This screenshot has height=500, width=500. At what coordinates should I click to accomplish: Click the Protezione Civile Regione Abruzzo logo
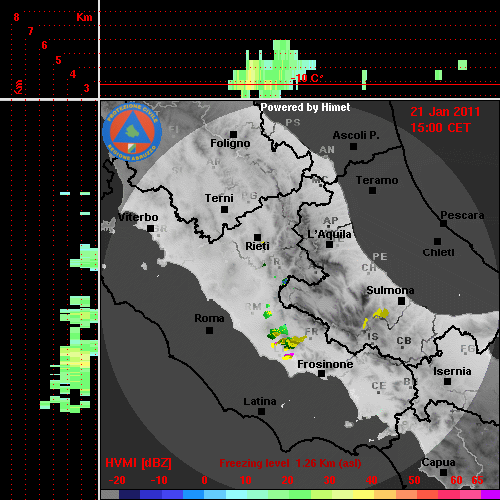[x=132, y=132]
